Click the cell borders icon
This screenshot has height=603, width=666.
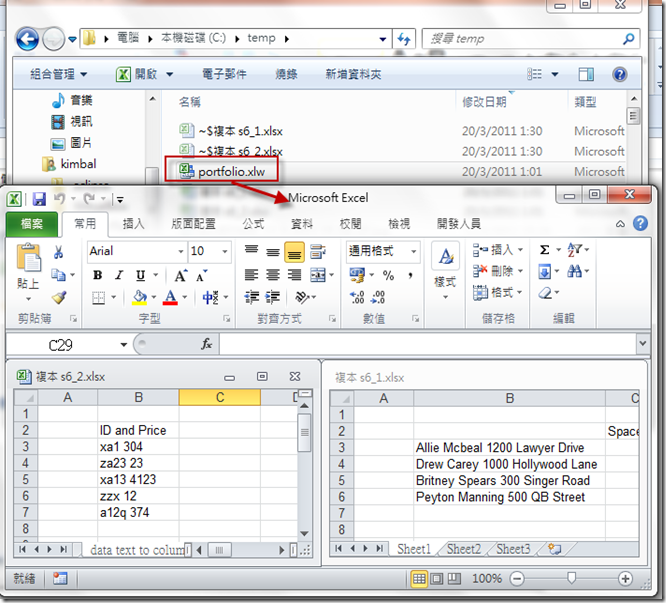[99, 297]
